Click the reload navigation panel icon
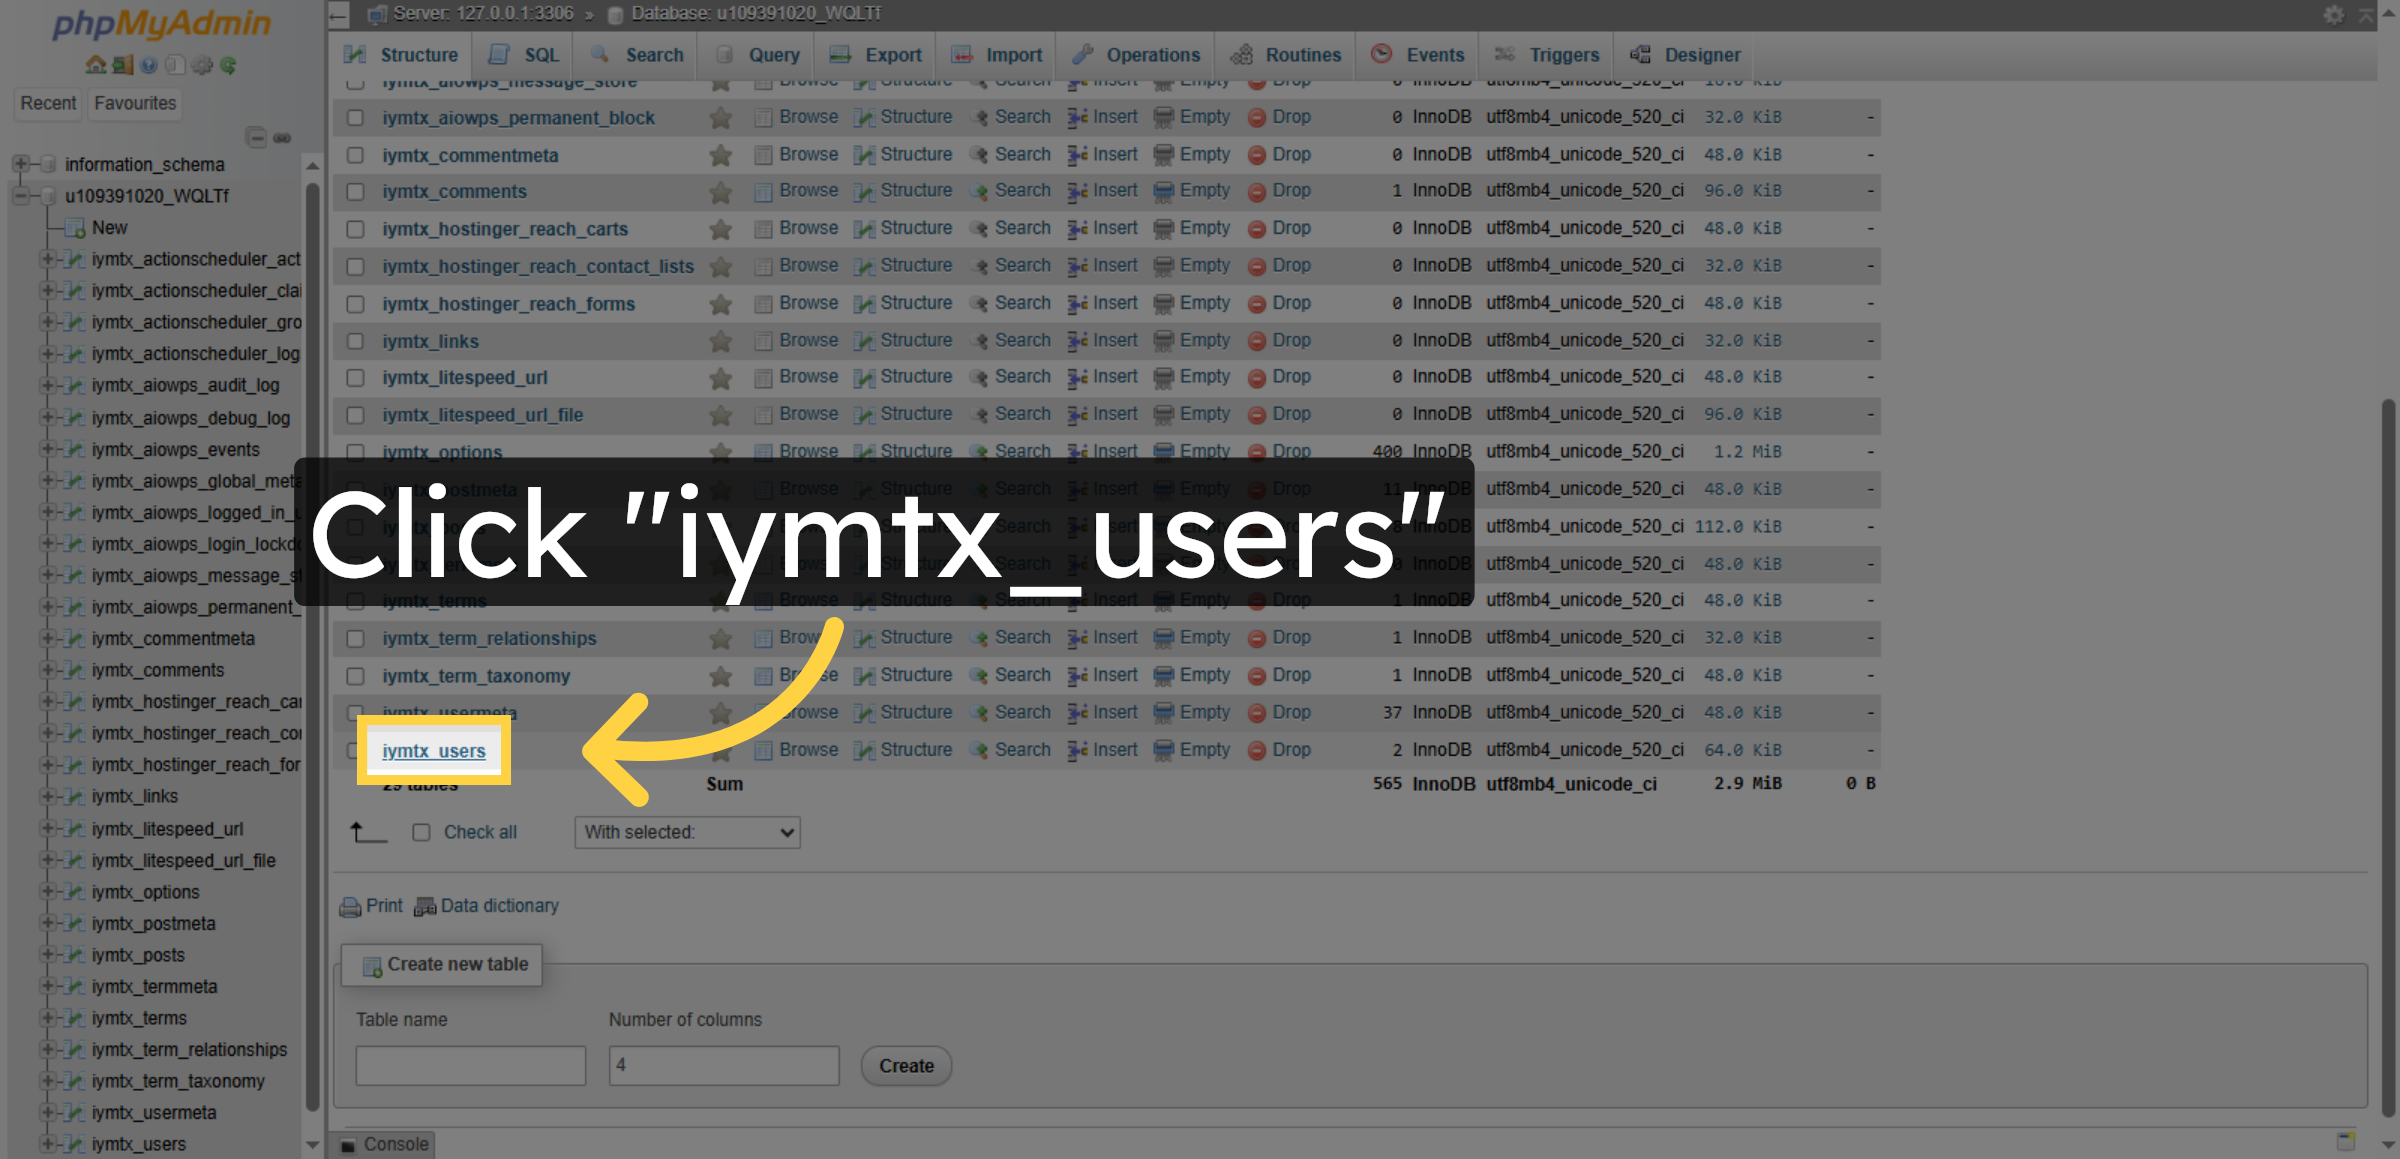This screenshot has width=2400, height=1159. [228, 65]
